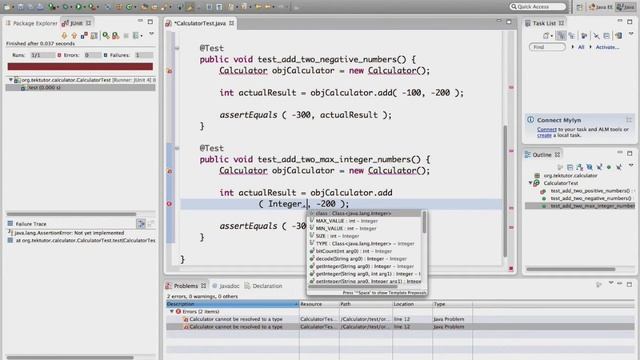Toggle Scroll Lock in JUnit view

pos(94,36)
